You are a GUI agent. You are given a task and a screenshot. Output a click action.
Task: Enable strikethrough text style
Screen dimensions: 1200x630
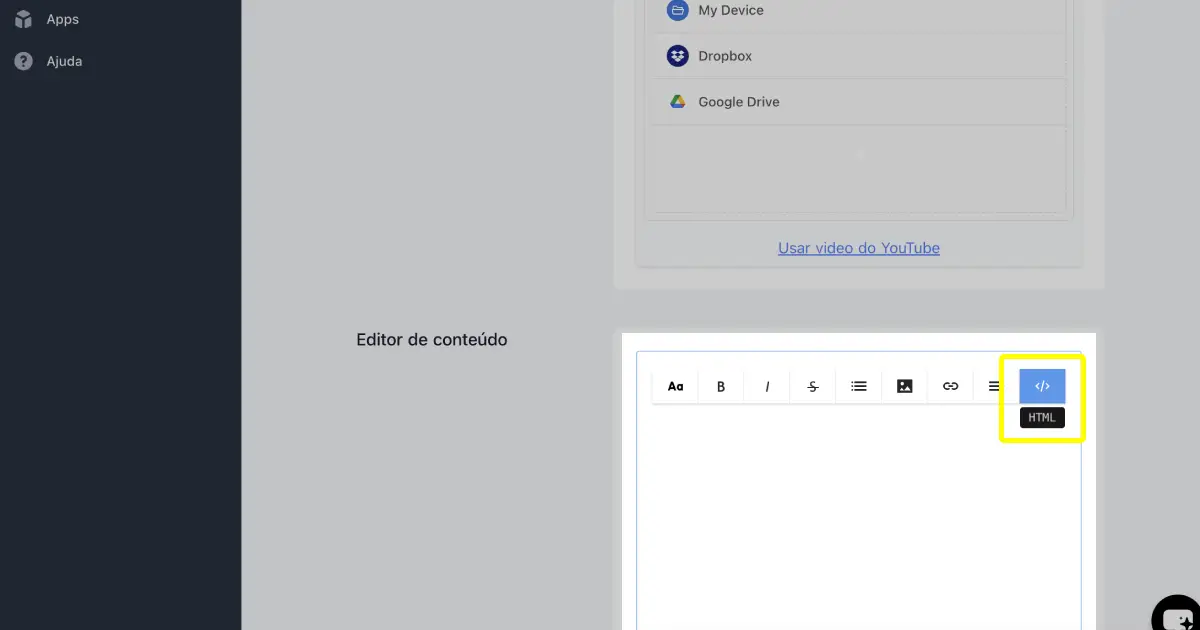pyautogui.click(x=812, y=385)
